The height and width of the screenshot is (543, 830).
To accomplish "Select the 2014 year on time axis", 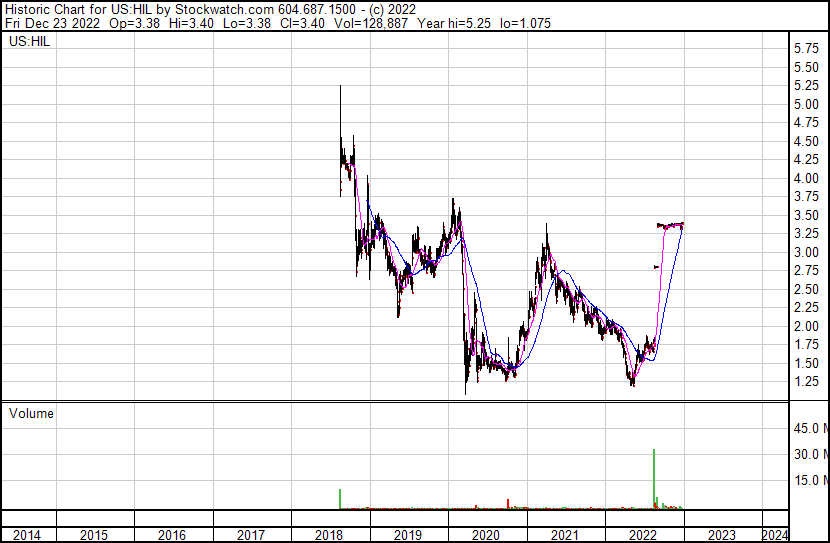I will coord(27,535).
